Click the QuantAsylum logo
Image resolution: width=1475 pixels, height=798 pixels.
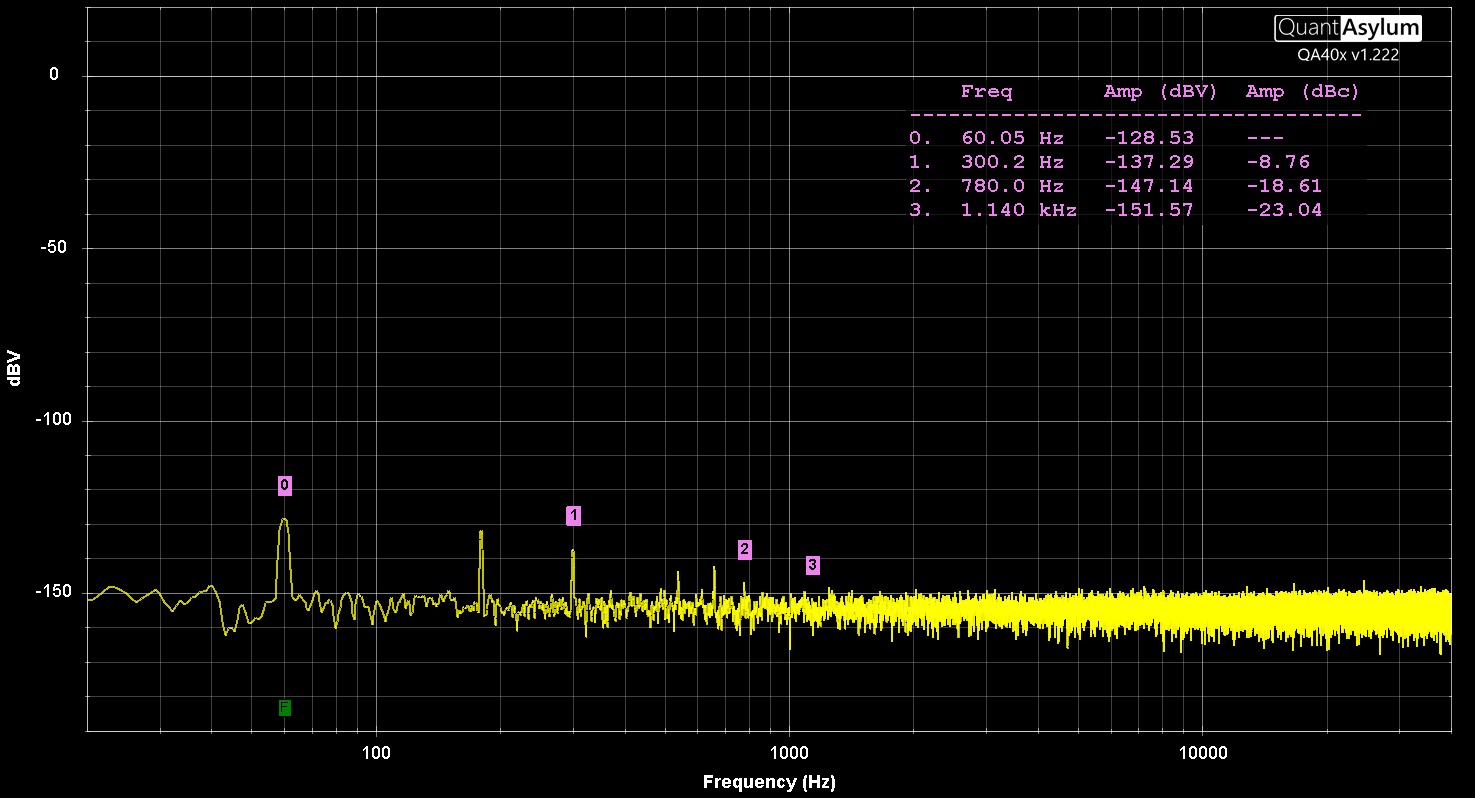click(x=1347, y=29)
